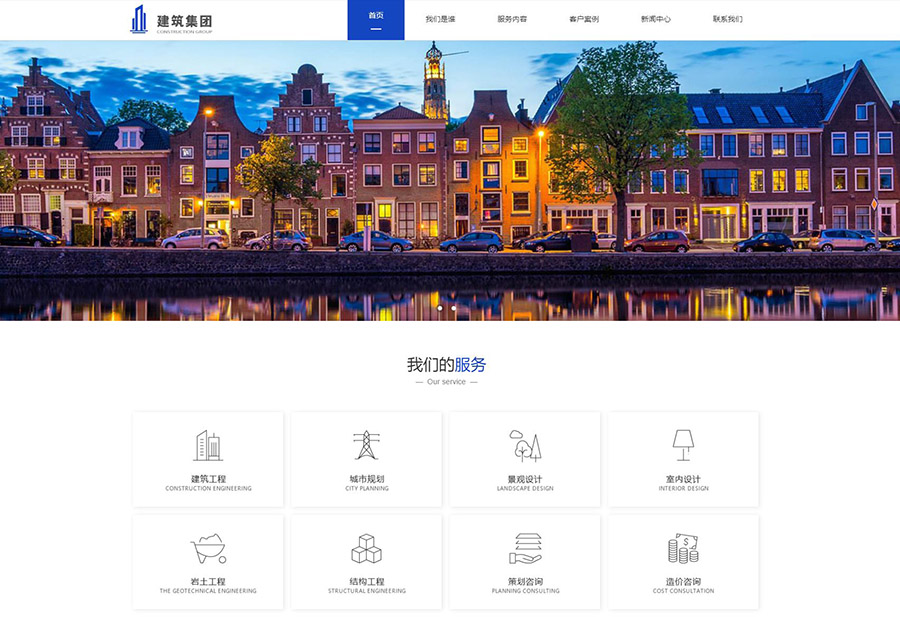The height and width of the screenshot is (617, 900).
Task: Select the power tower icon for 城市规划
Action: tap(366, 446)
